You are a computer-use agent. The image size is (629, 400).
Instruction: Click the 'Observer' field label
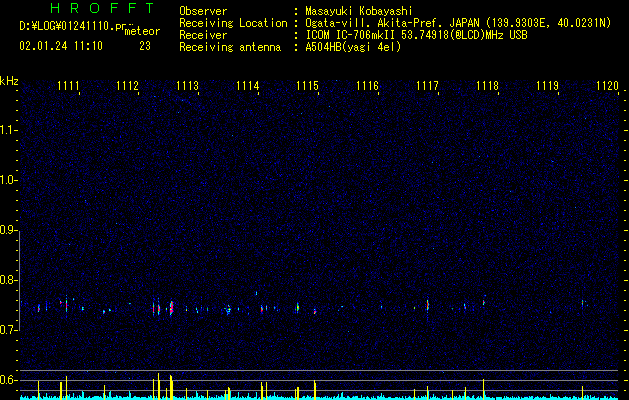pos(203,11)
